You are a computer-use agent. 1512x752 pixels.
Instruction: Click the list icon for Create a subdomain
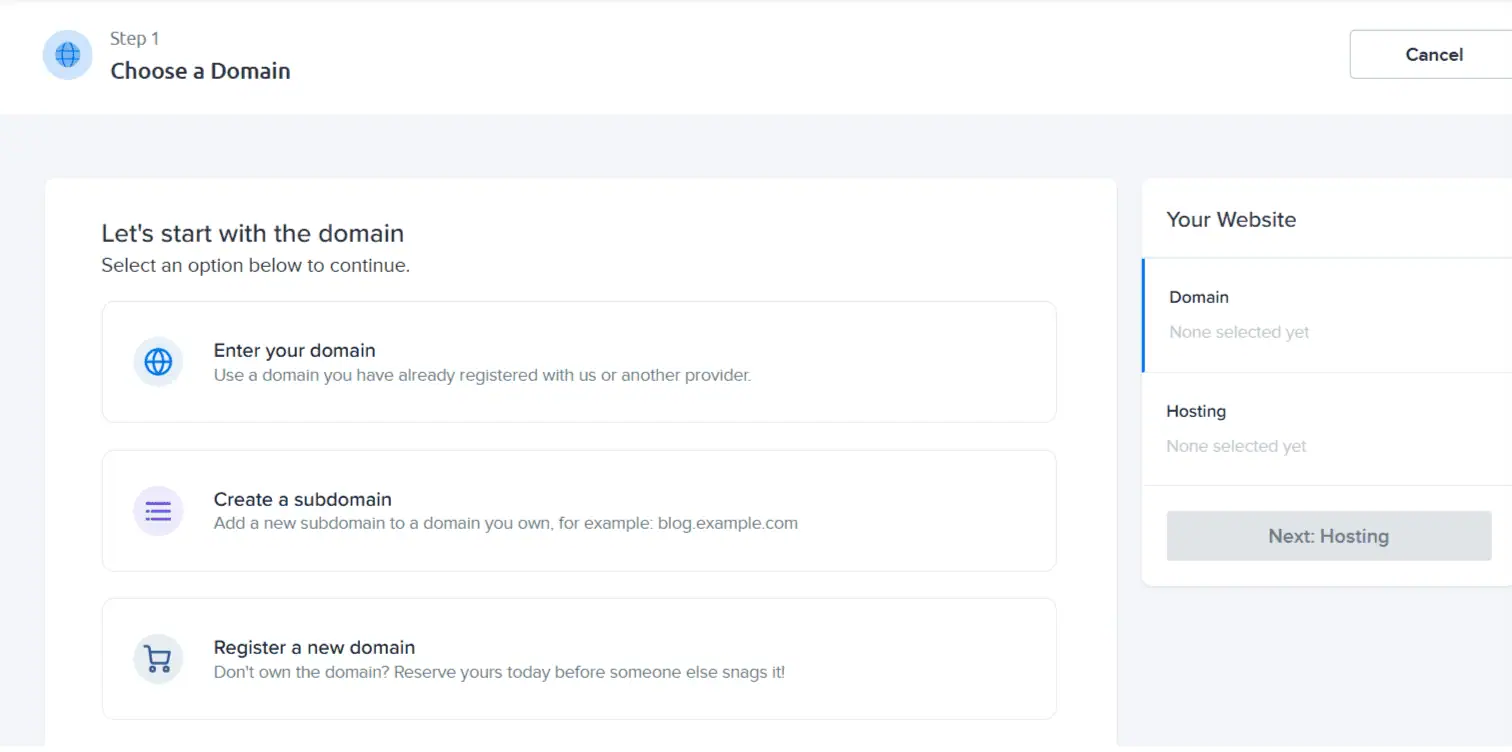(158, 511)
